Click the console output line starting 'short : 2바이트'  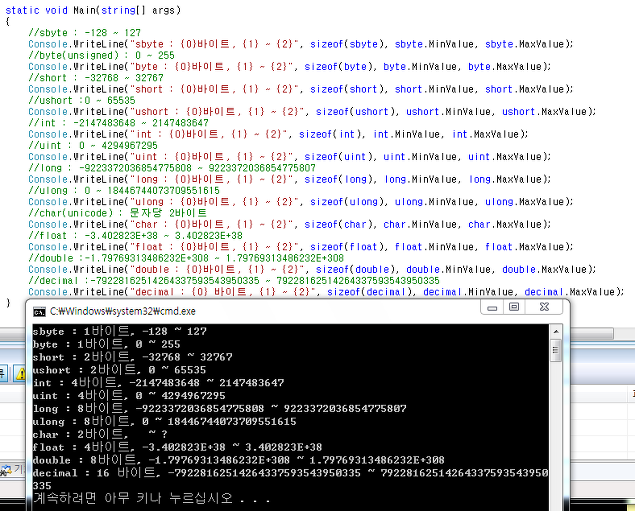(x=133, y=358)
